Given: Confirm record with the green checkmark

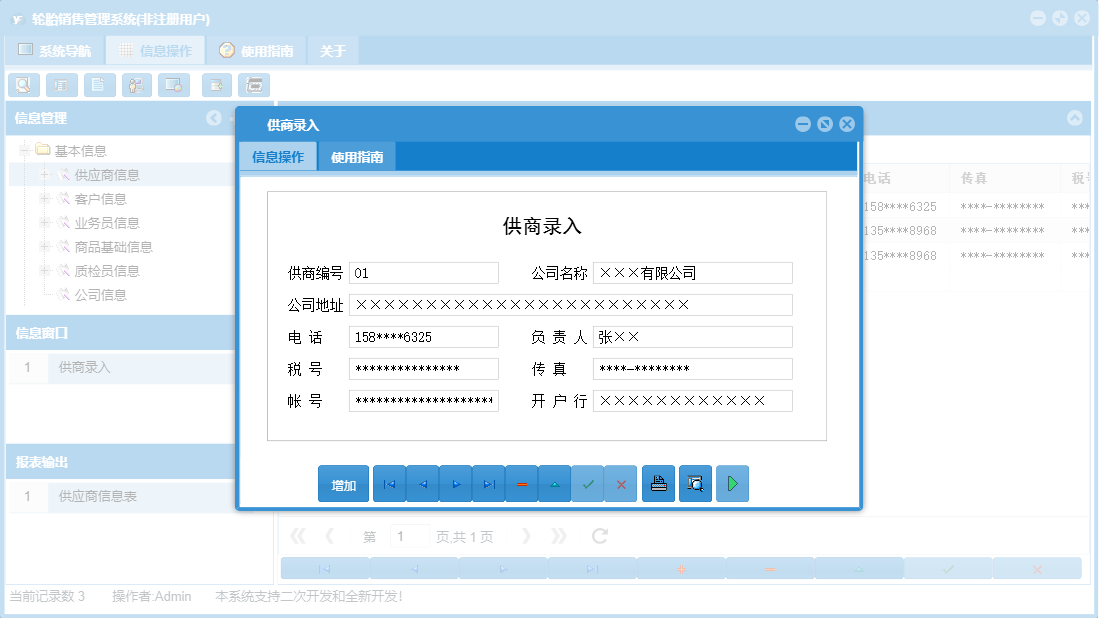Looking at the screenshot, I should [588, 483].
